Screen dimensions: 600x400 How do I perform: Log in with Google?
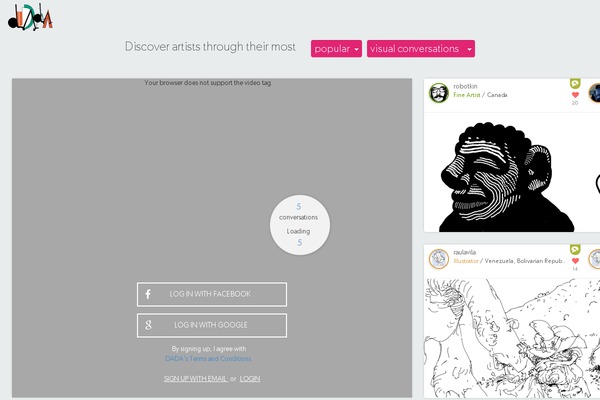tap(212, 325)
